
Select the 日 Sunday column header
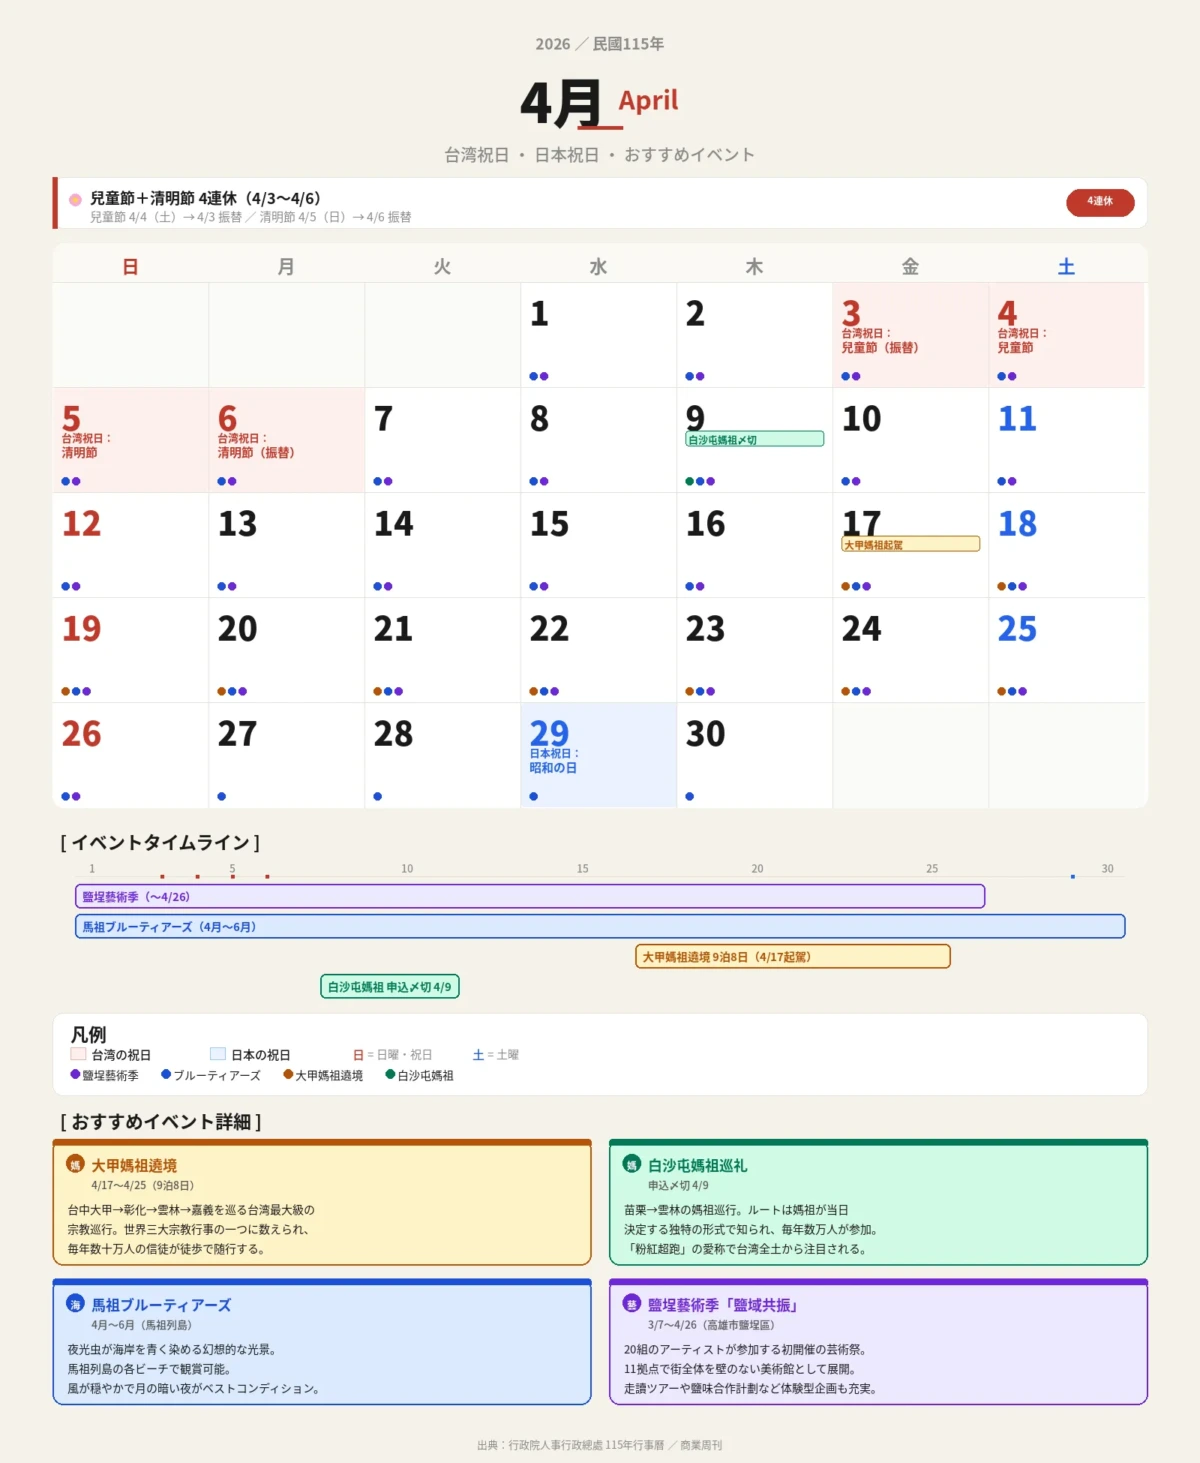coord(130,267)
